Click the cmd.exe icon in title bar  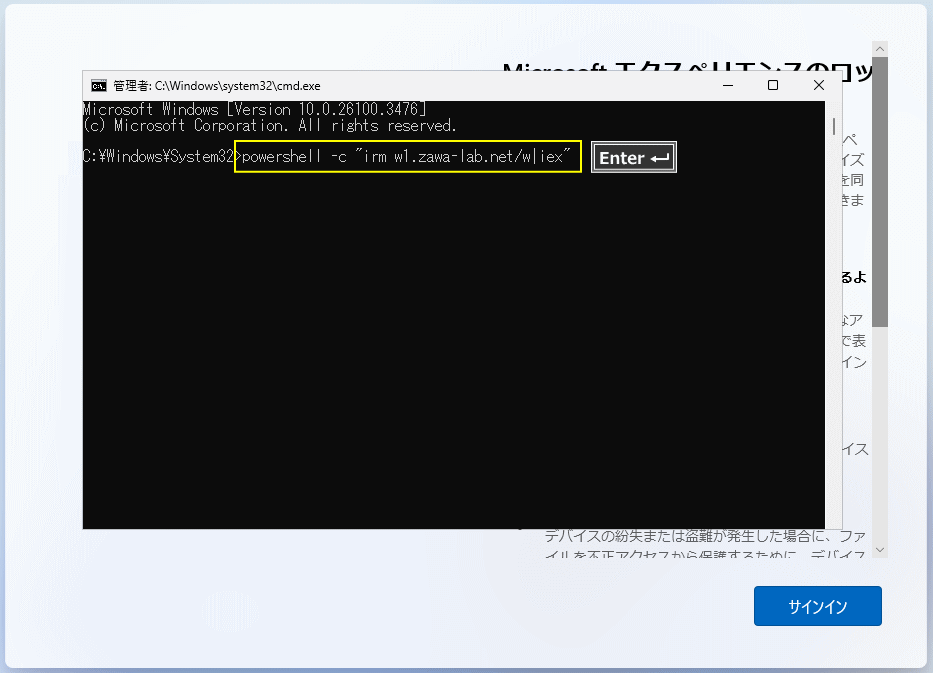[99, 86]
